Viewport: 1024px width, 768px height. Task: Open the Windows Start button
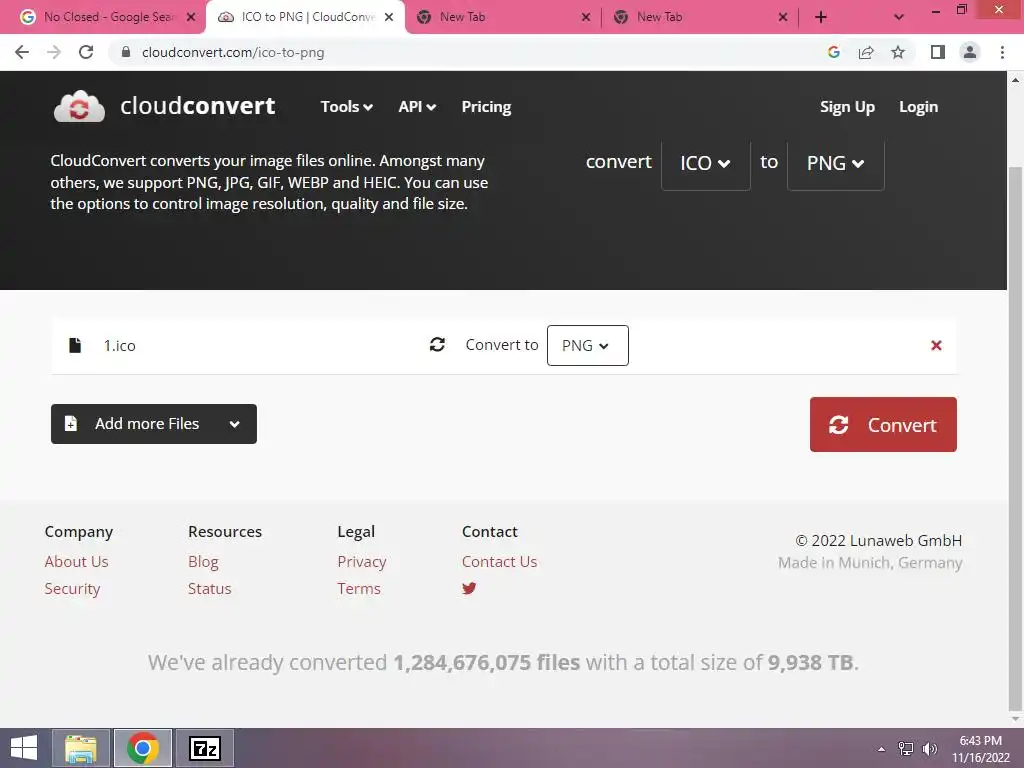click(24, 748)
